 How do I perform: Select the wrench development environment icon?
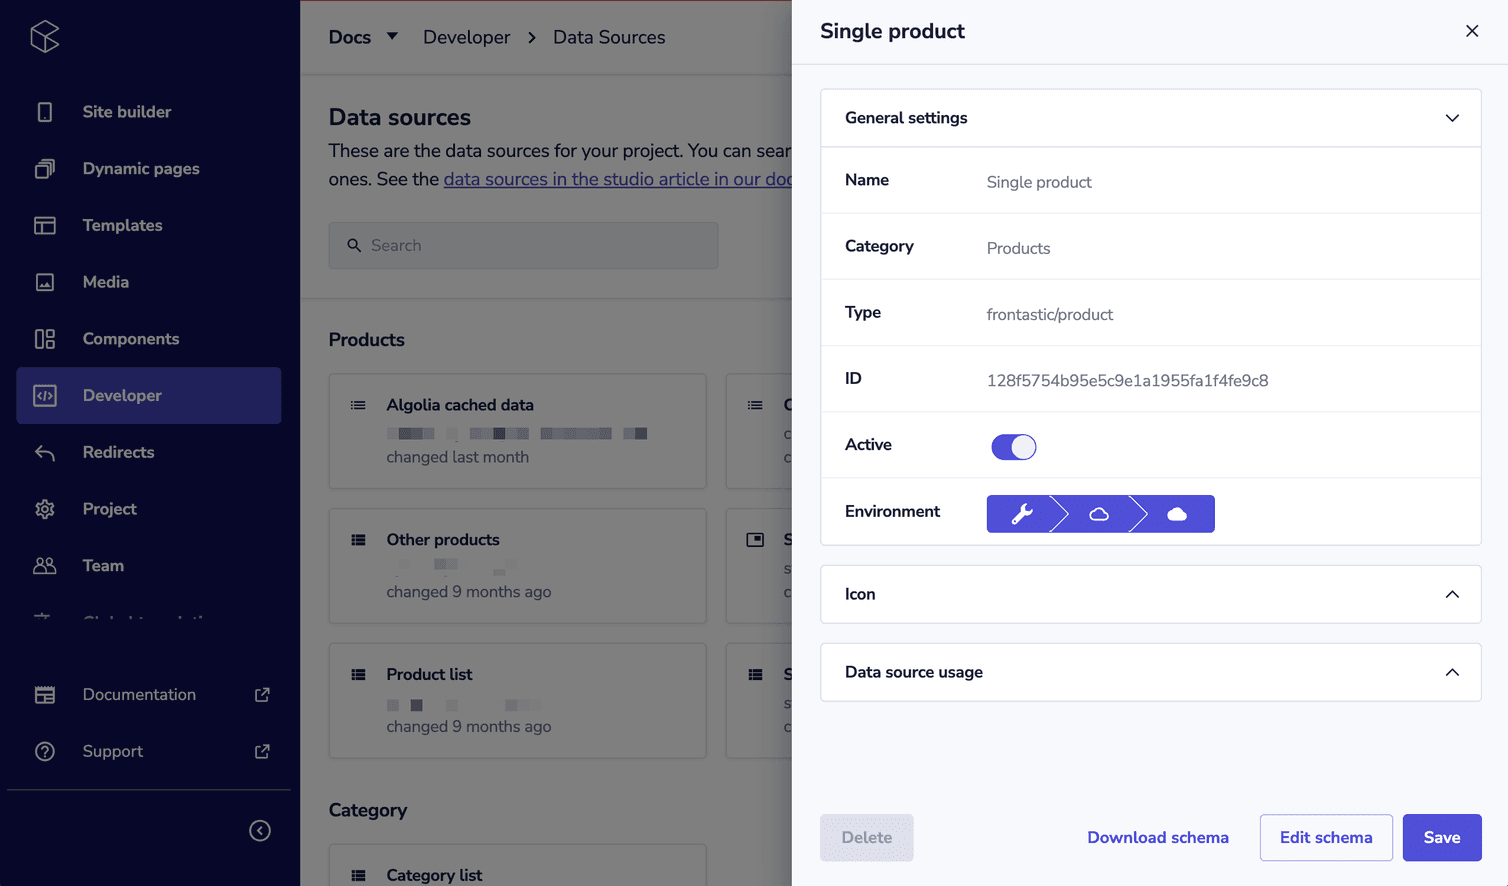click(1020, 513)
